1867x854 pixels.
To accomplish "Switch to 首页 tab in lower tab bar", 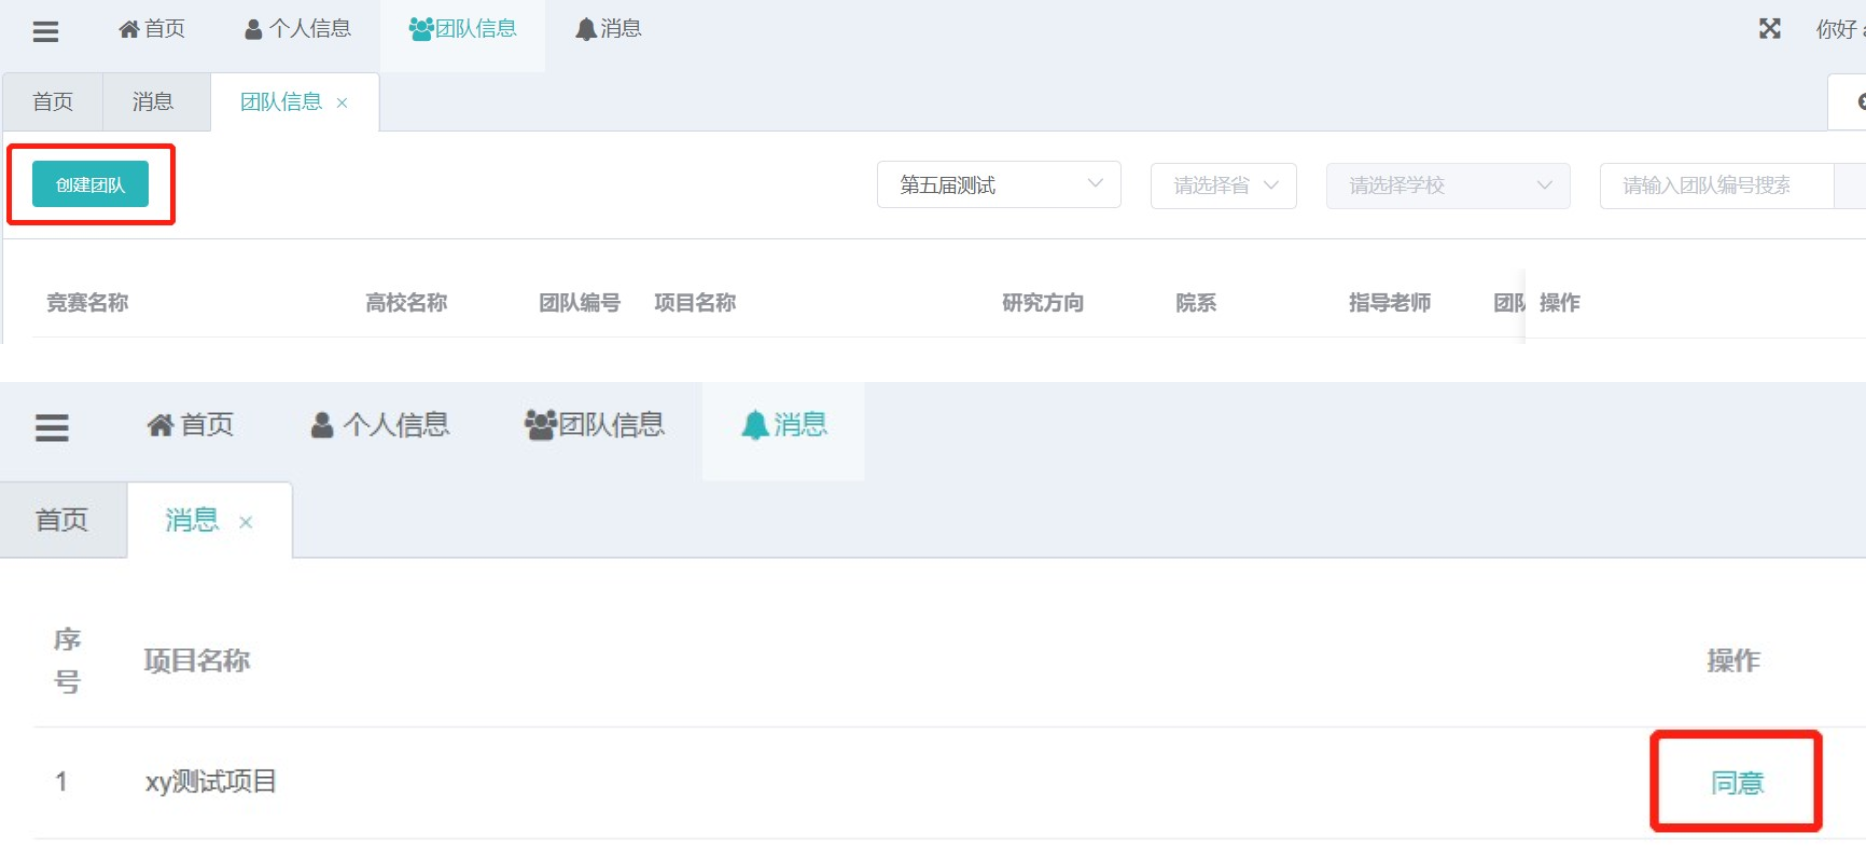I will (62, 520).
